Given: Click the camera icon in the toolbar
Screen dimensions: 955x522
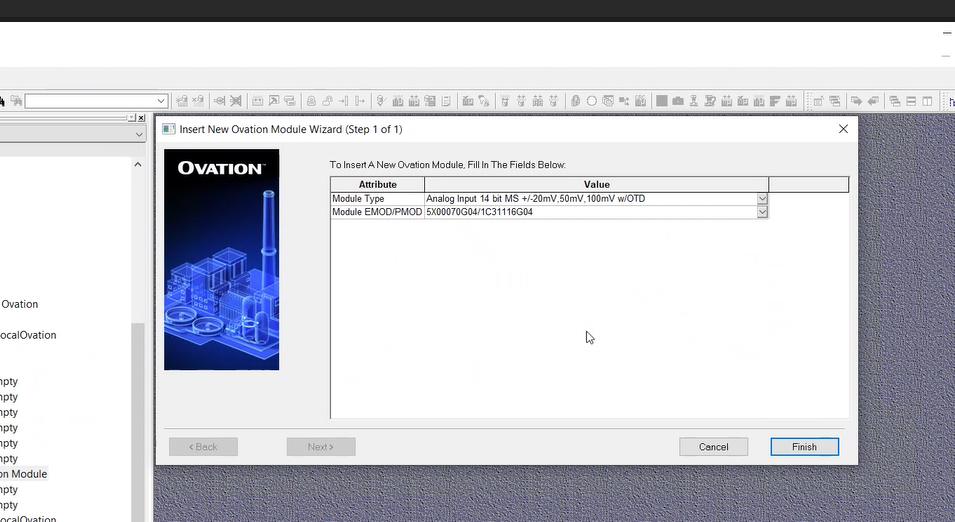Looking at the screenshot, I should [x=678, y=101].
